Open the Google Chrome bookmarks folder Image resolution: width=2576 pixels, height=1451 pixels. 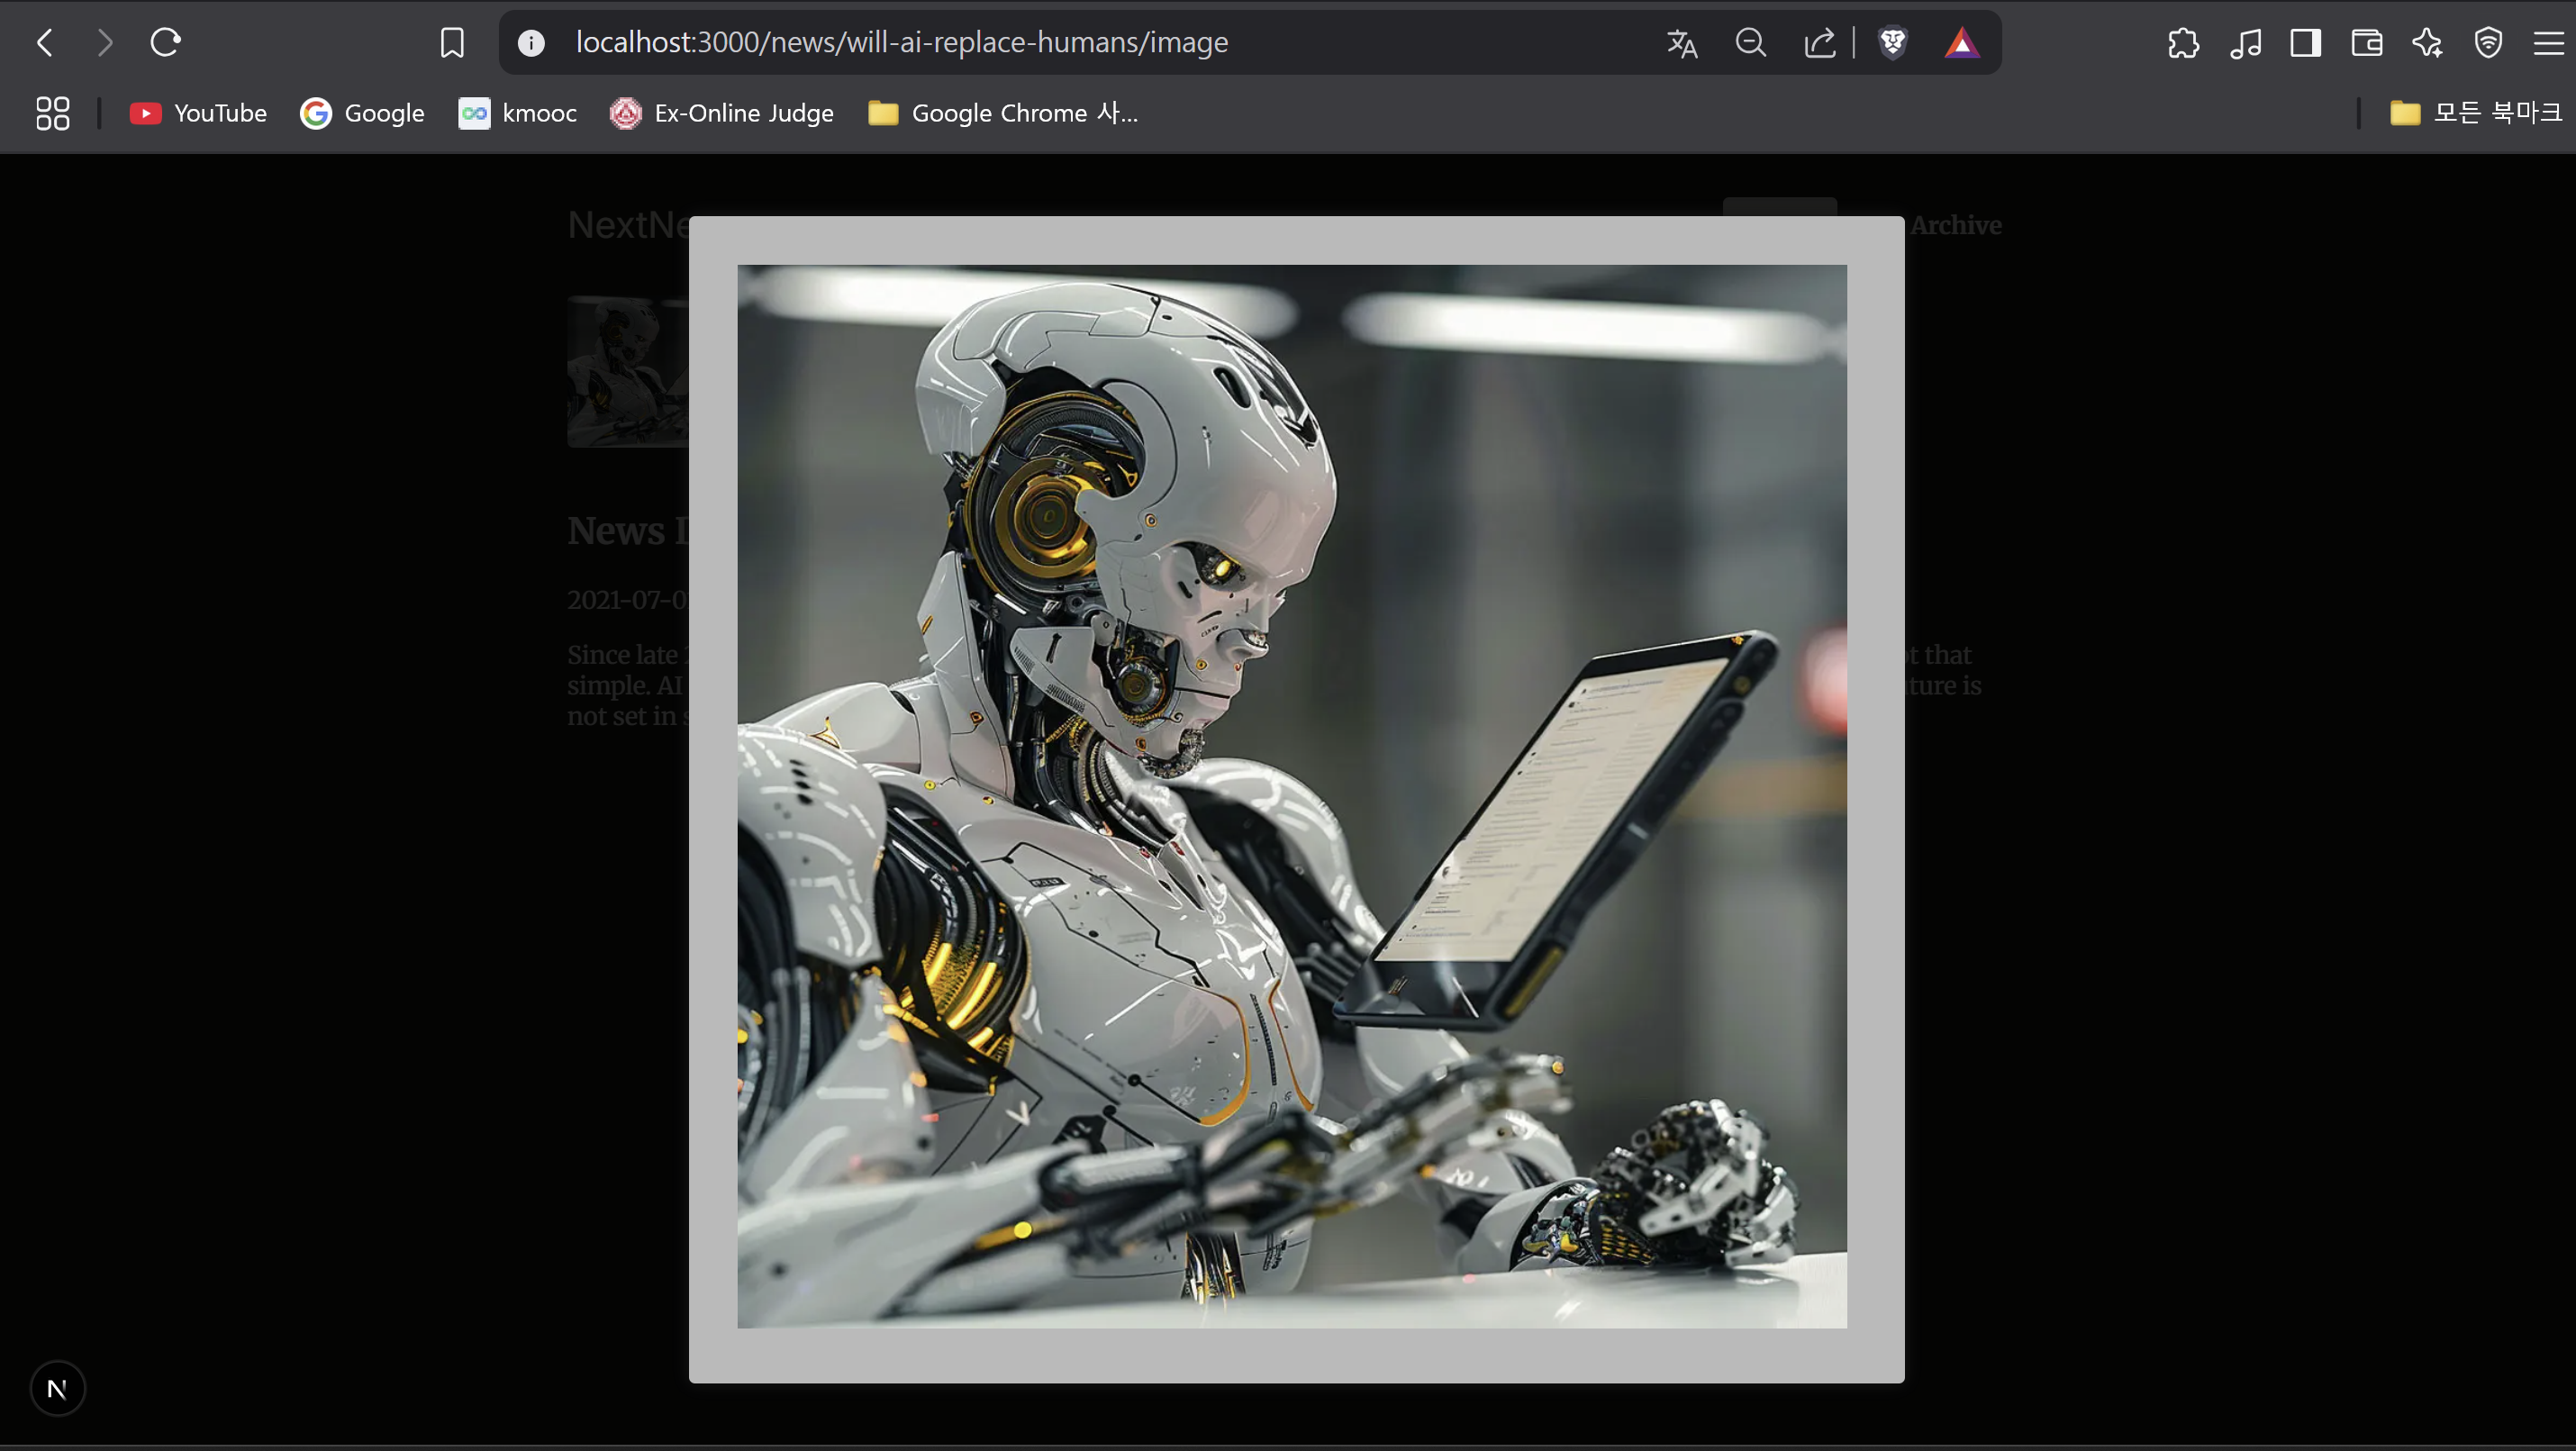[1003, 113]
